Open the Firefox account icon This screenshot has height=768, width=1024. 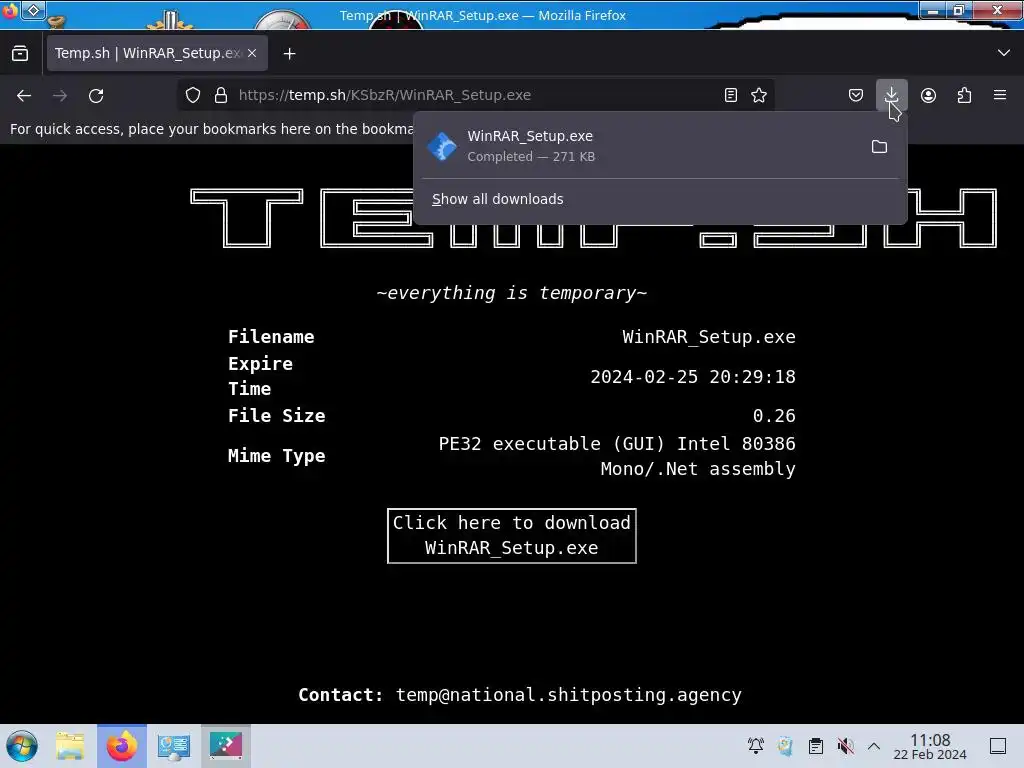[x=928, y=95]
